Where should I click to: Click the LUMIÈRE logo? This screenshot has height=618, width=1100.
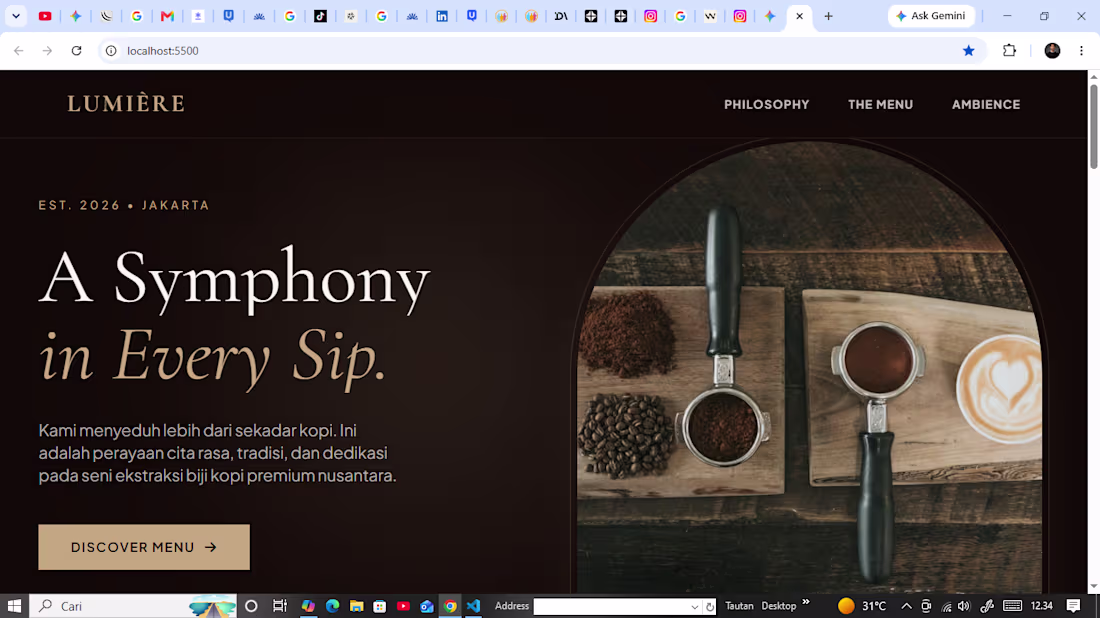point(126,104)
